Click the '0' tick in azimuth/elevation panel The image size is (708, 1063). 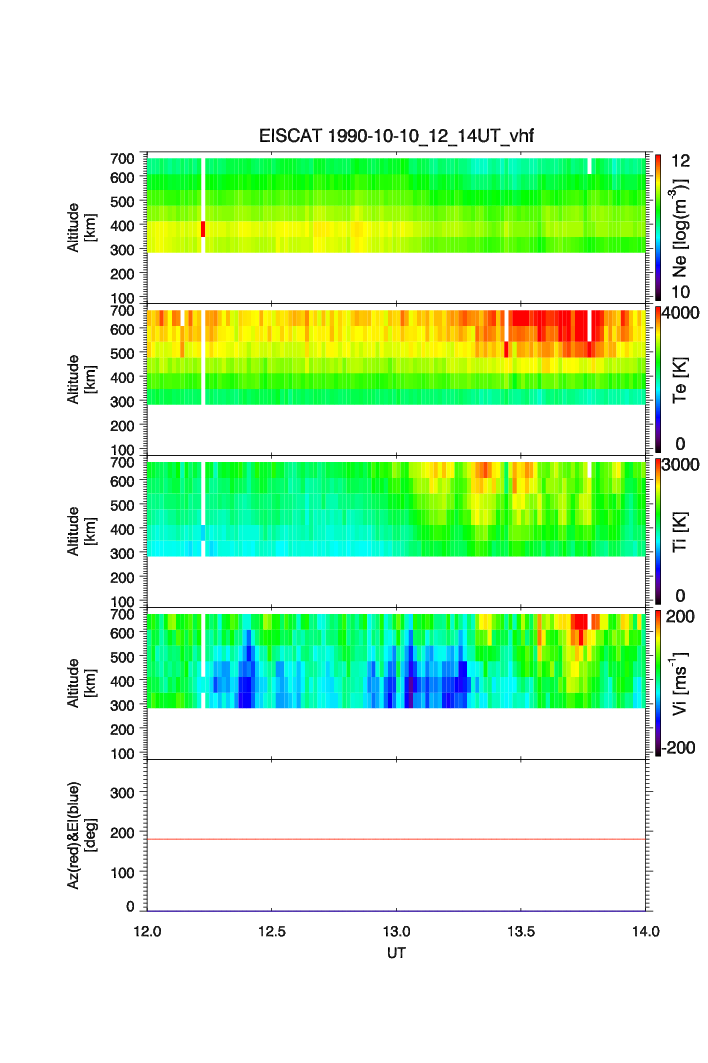click(130, 906)
